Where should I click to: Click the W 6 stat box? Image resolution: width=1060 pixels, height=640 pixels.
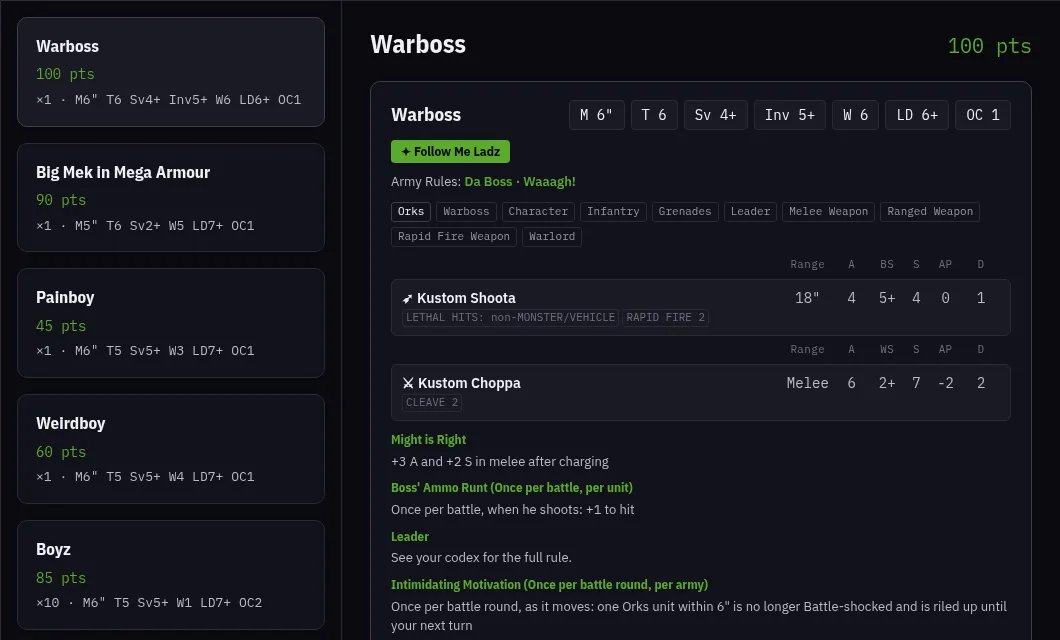click(855, 115)
